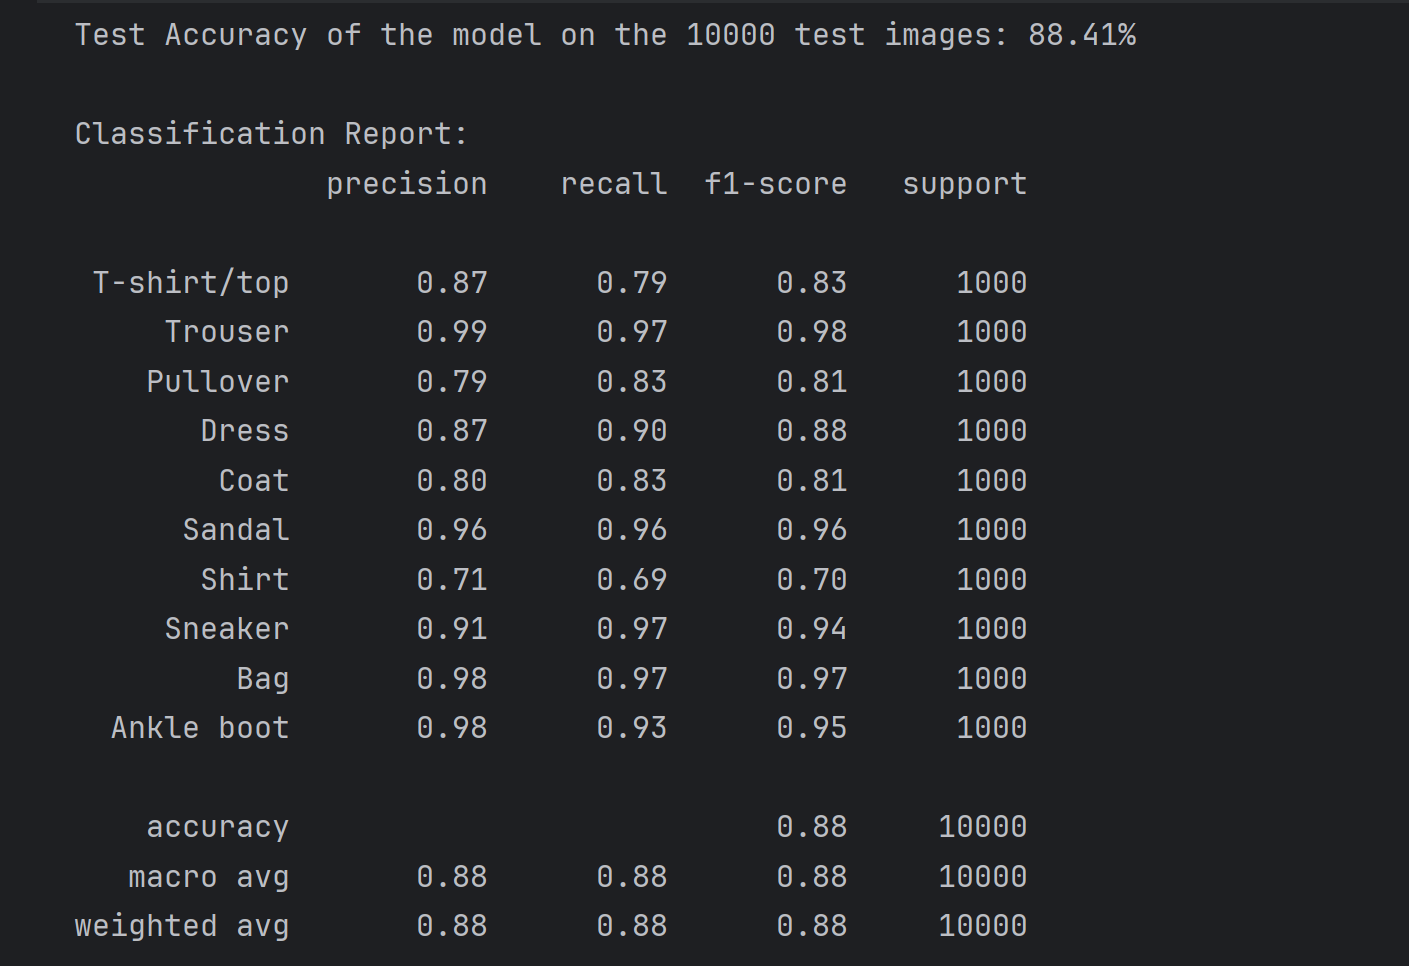1409x966 pixels.
Task: Click the T-shirt/top row label
Action: tap(191, 283)
